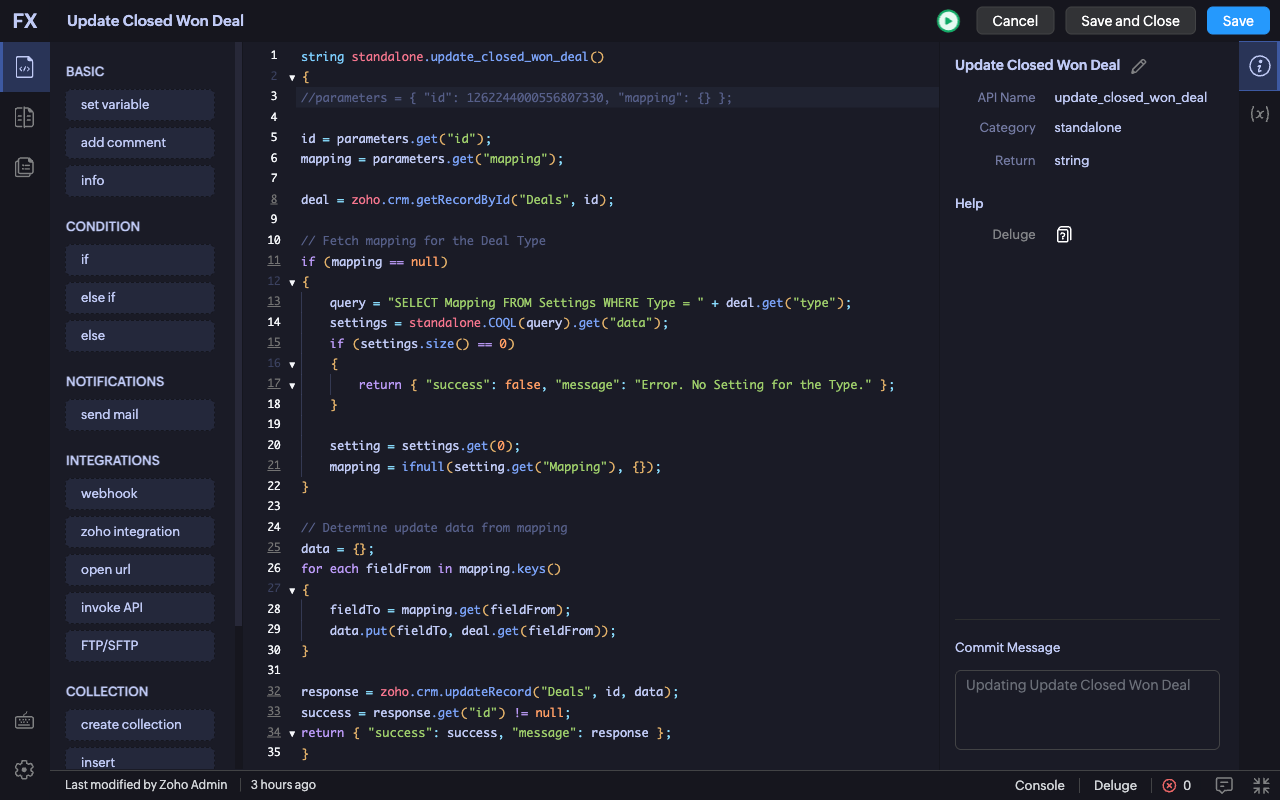Click the Update Closed Won Deal header title
Screen dimensions: 1280x800
(155, 21)
